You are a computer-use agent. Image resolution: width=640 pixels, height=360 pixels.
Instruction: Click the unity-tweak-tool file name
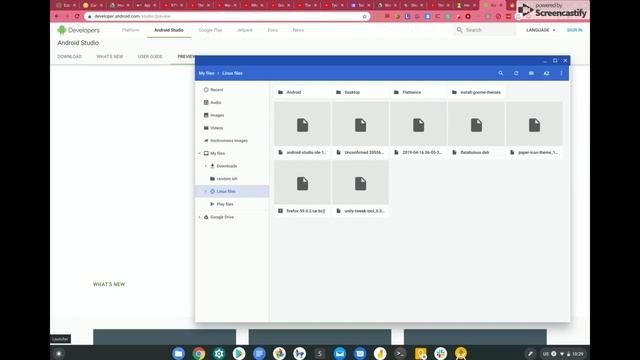tap(364, 211)
